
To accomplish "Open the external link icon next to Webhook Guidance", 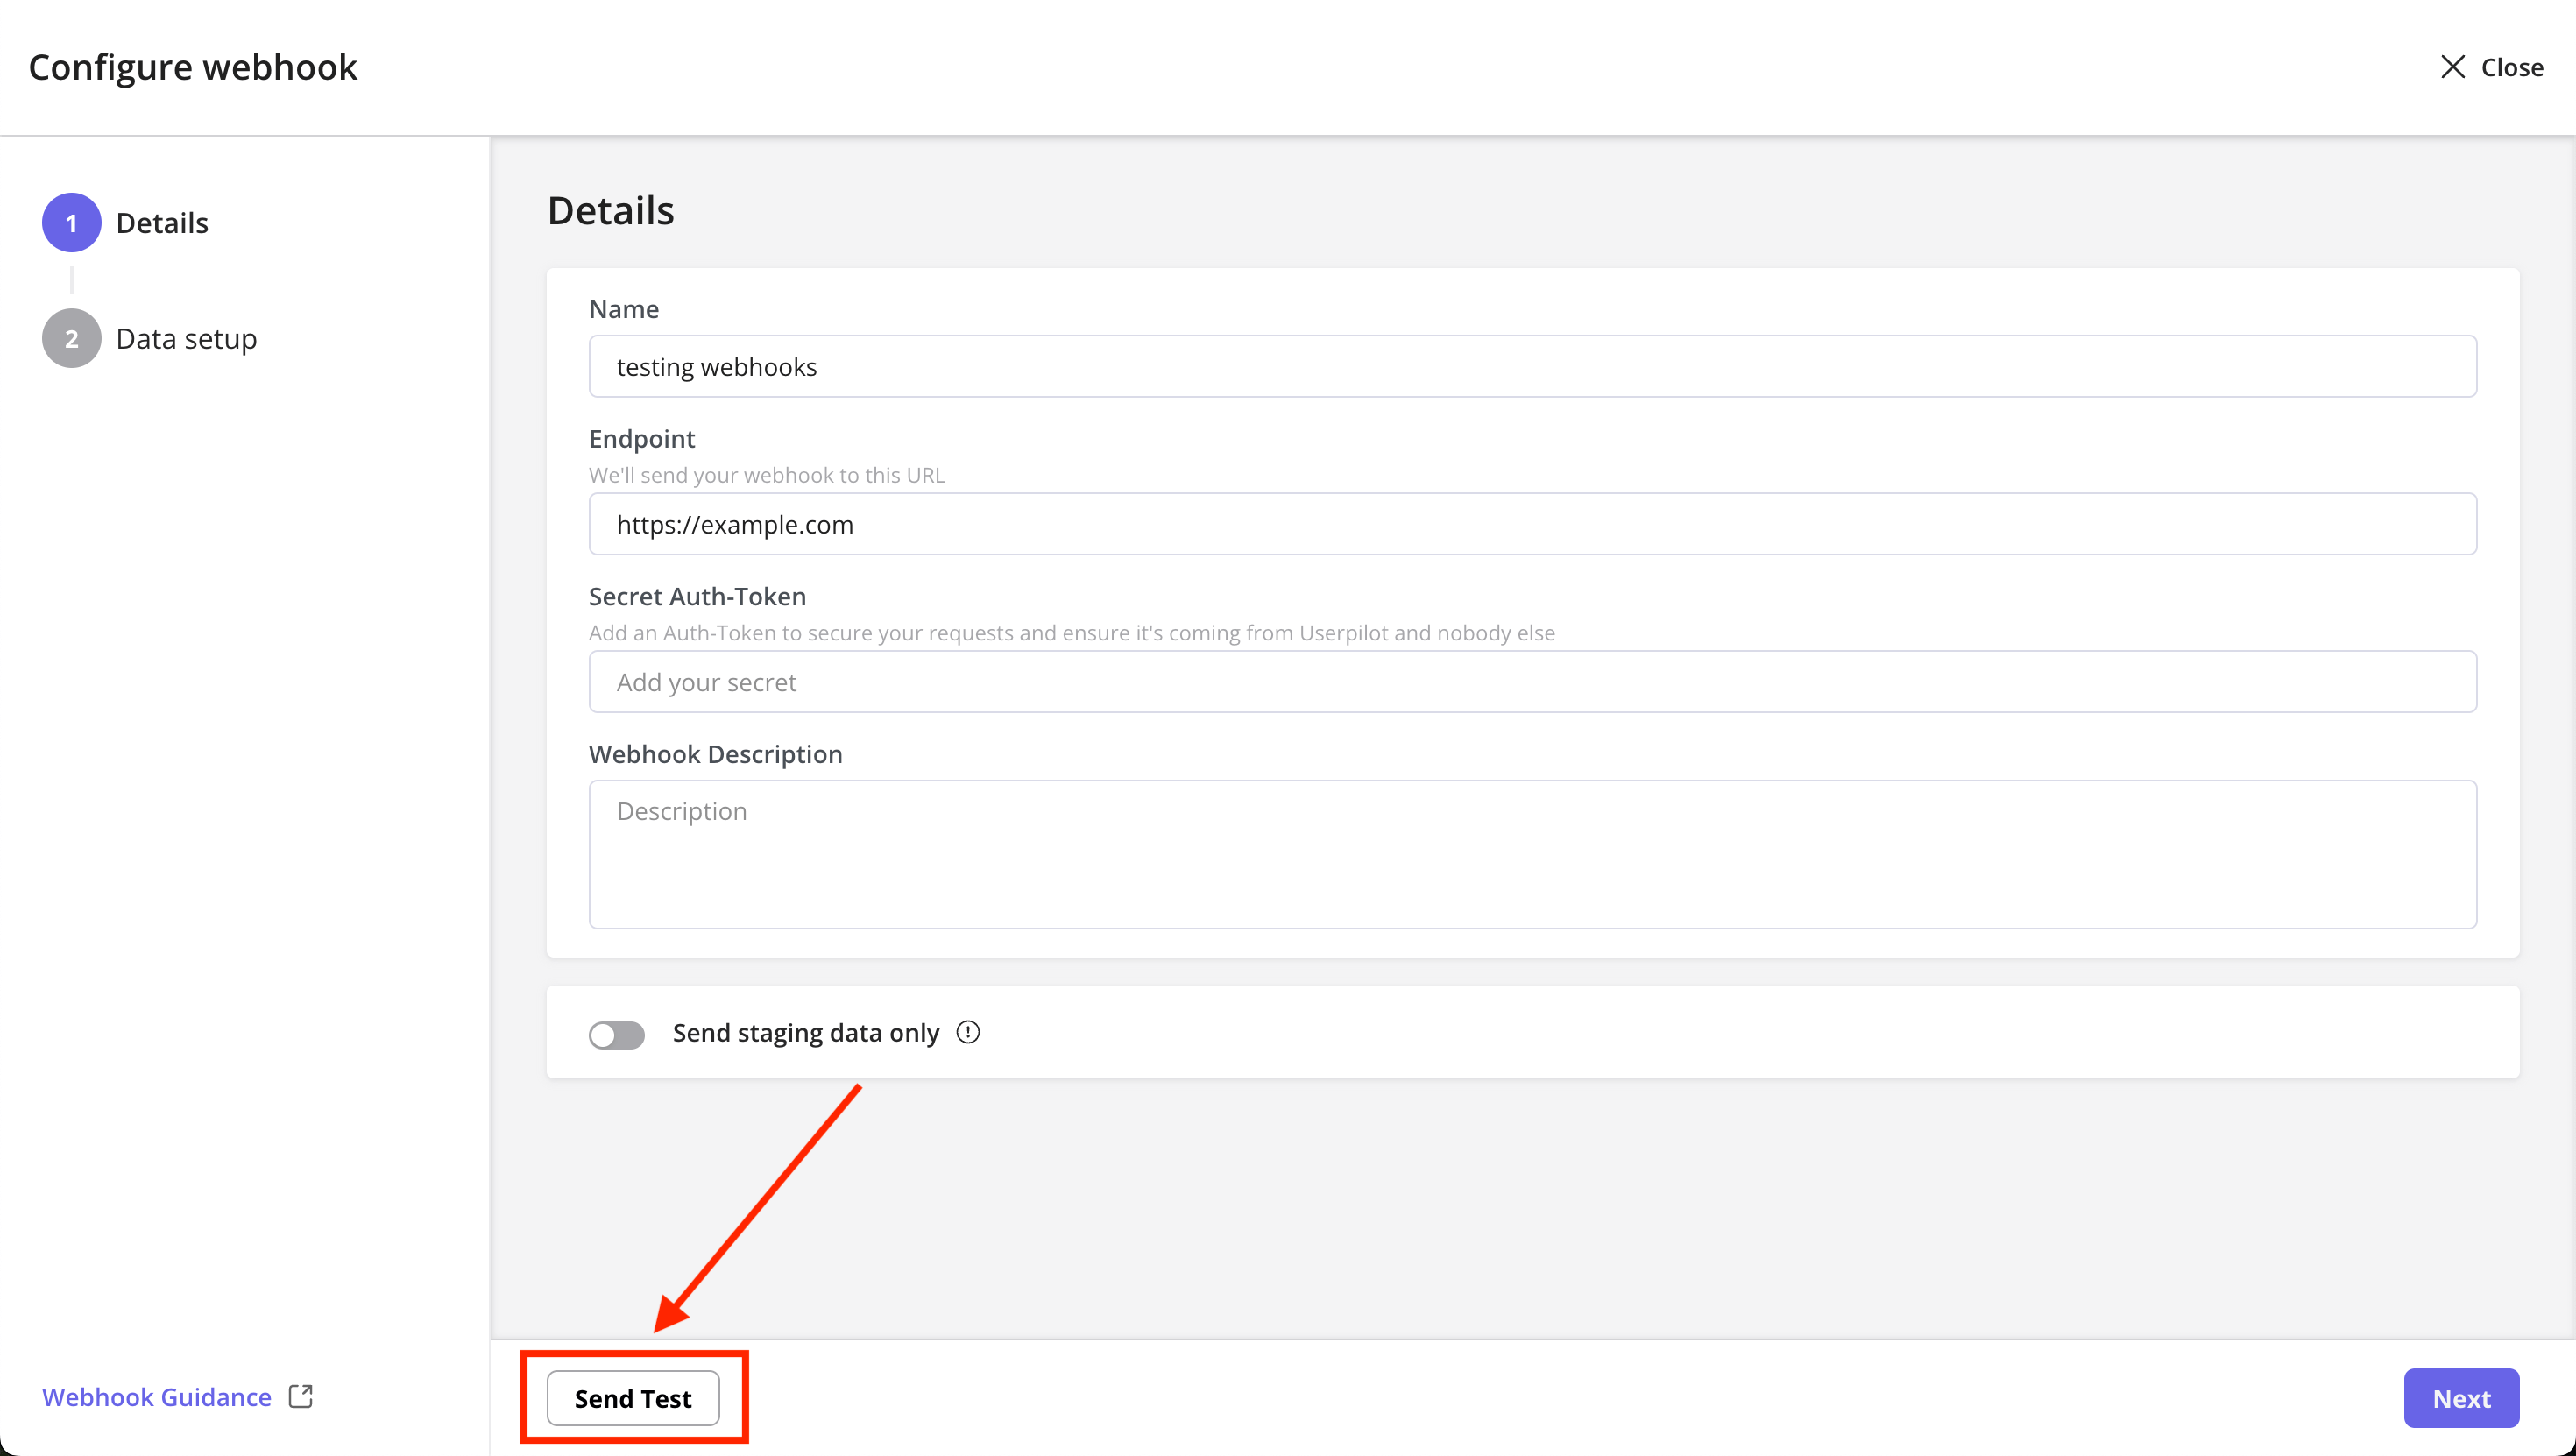I will point(300,1396).
